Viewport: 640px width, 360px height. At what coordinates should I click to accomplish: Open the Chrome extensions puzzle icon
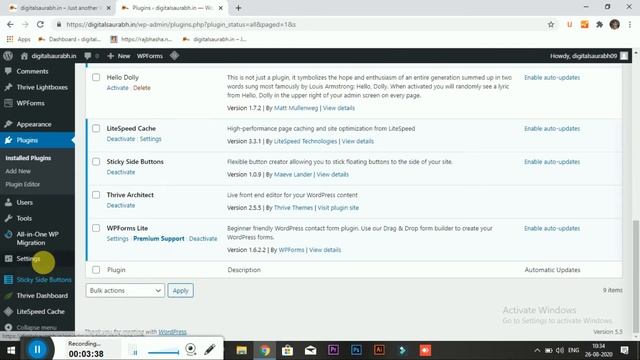click(599, 24)
